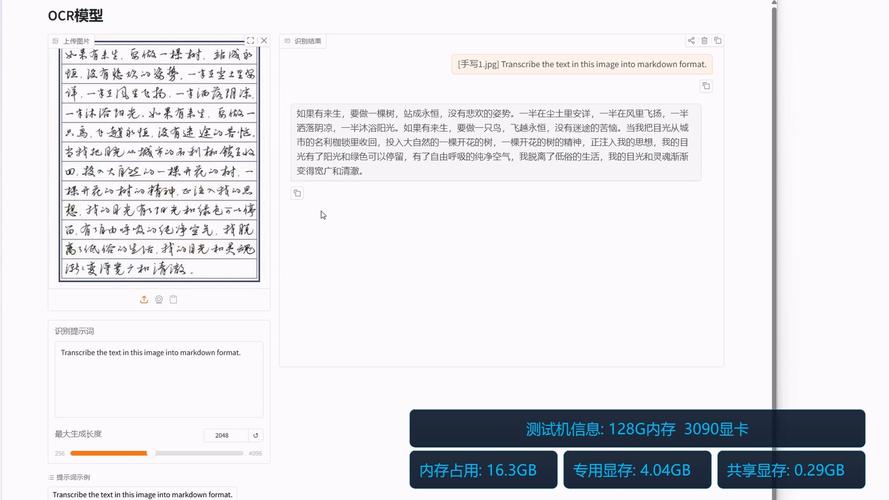Click the transcribed text starting '如果有来生'
The width and height of the screenshot is (889, 500).
[496, 142]
